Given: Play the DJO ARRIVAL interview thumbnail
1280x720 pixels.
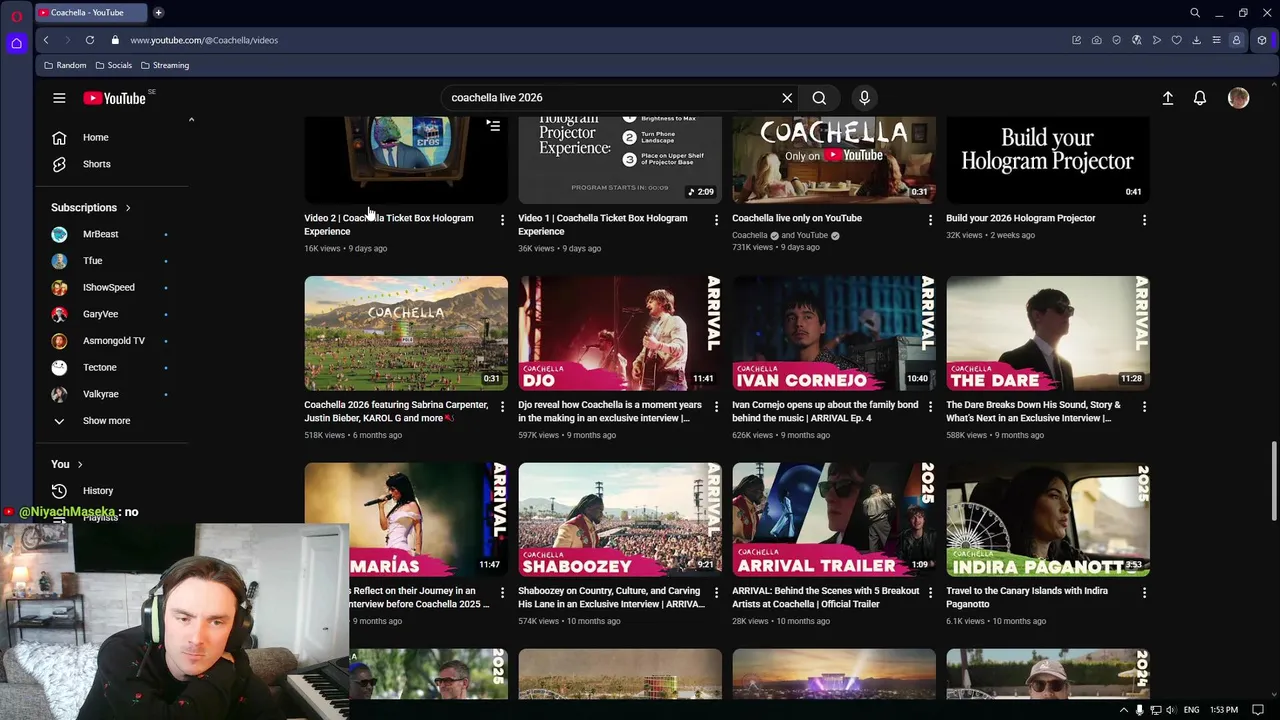Looking at the screenshot, I should tap(620, 333).
